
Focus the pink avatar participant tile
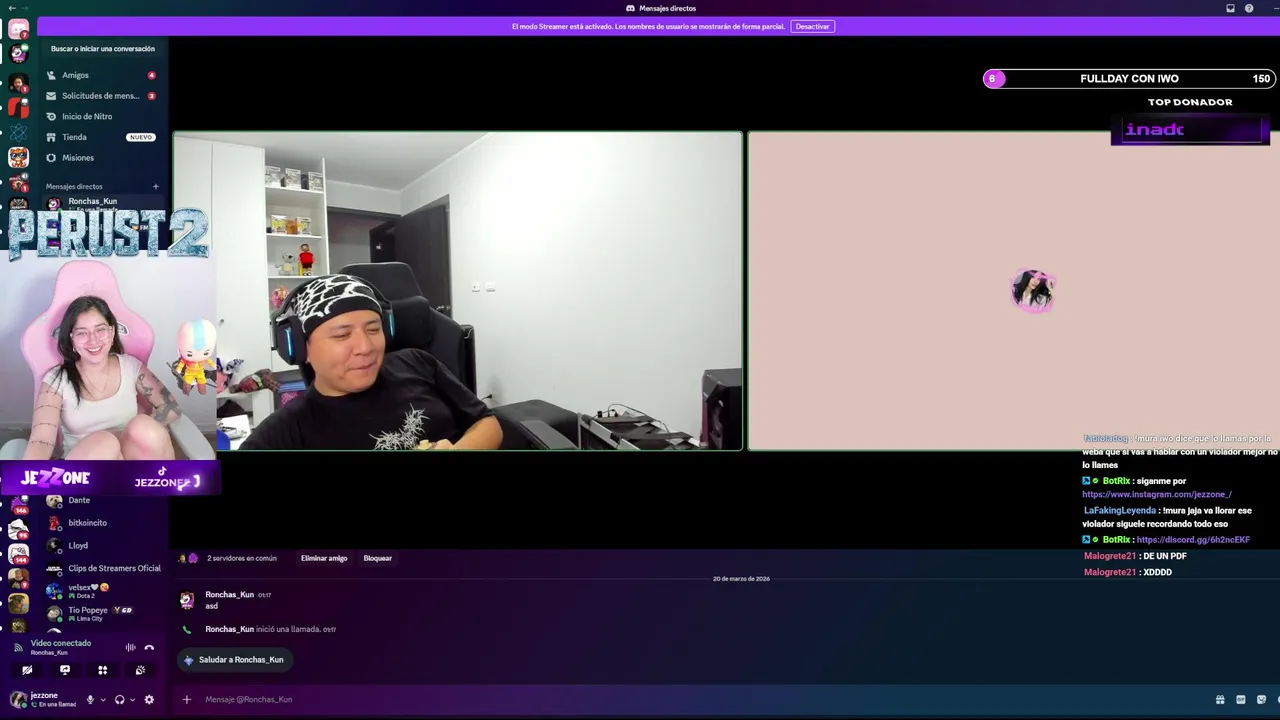[x=1014, y=291]
